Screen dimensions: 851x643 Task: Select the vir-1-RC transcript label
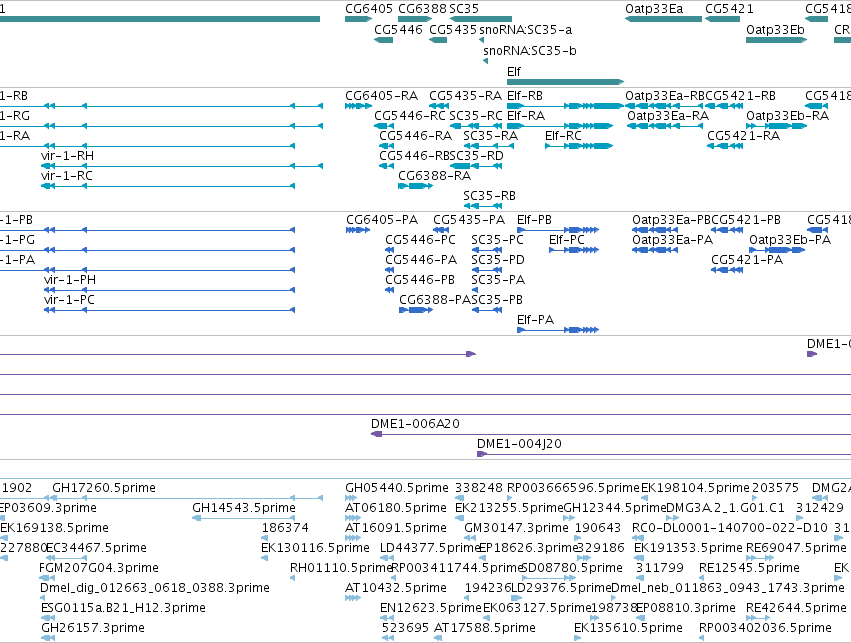[67, 176]
